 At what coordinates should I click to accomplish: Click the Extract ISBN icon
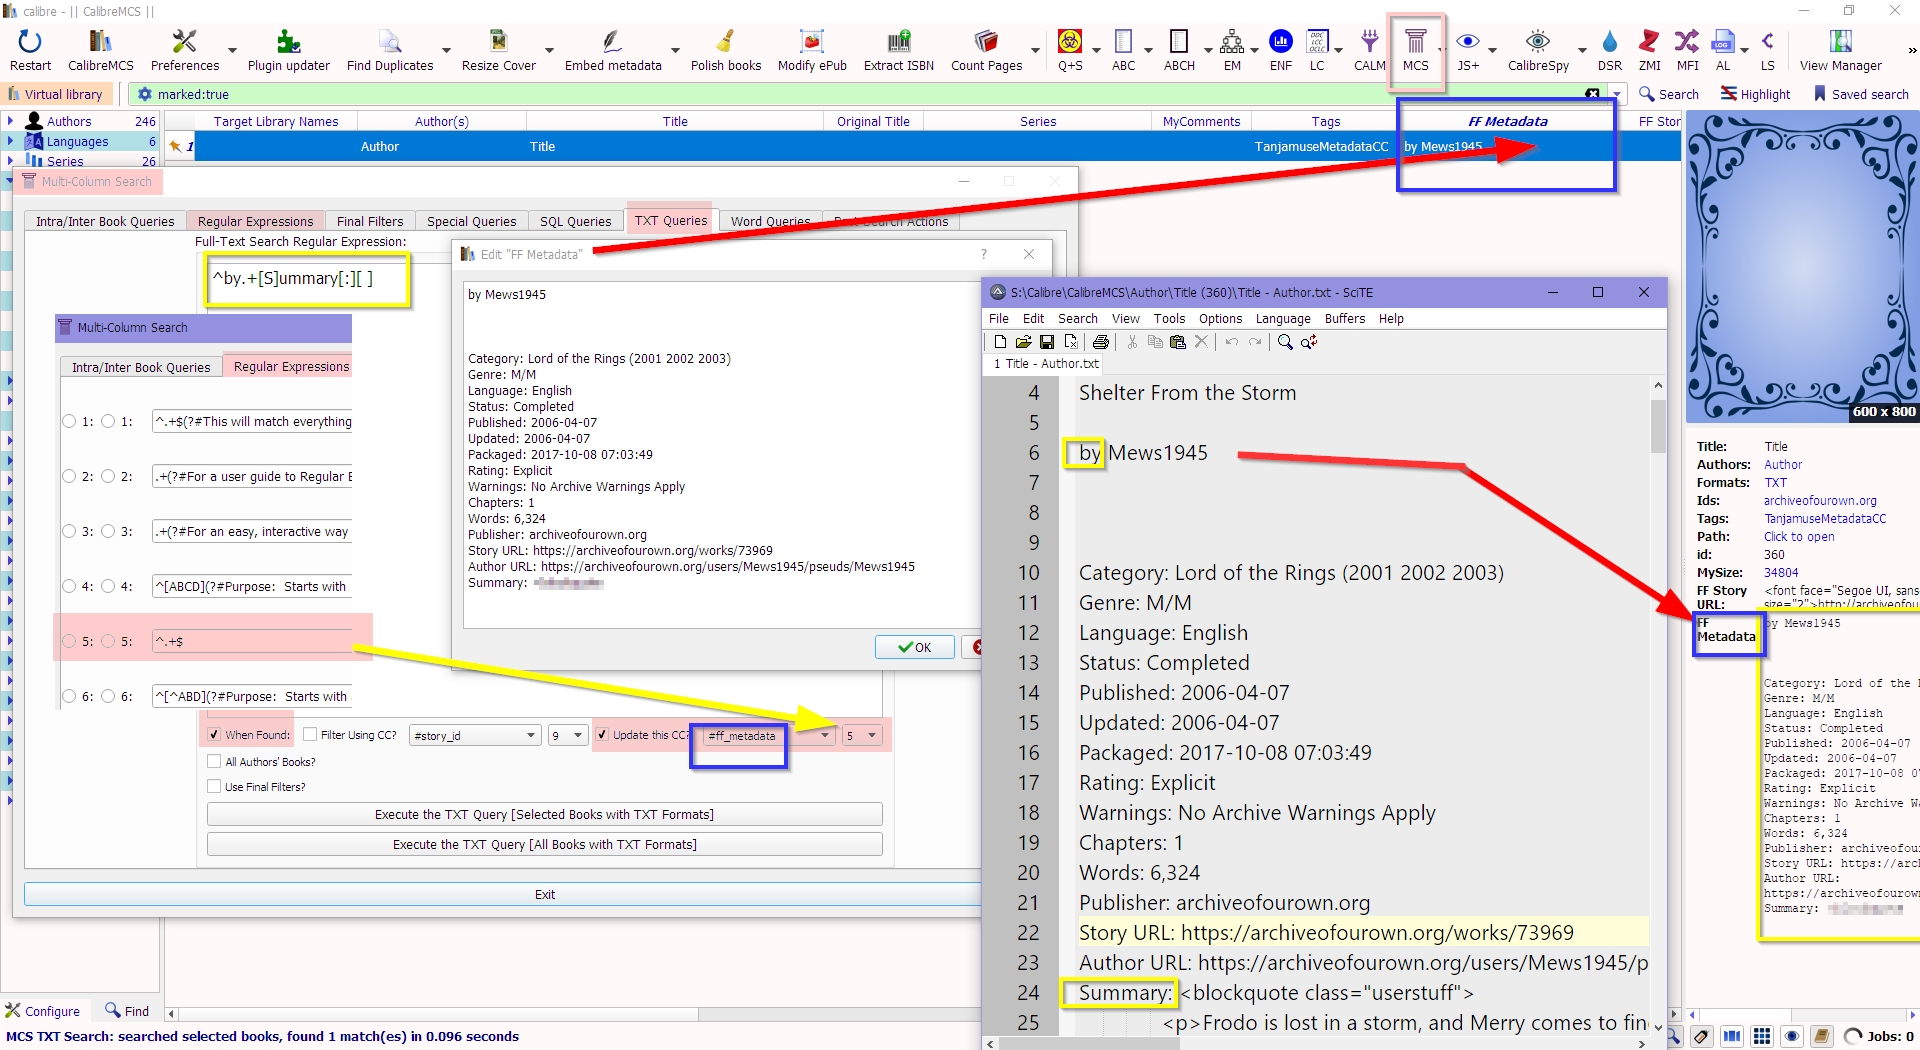click(x=898, y=42)
